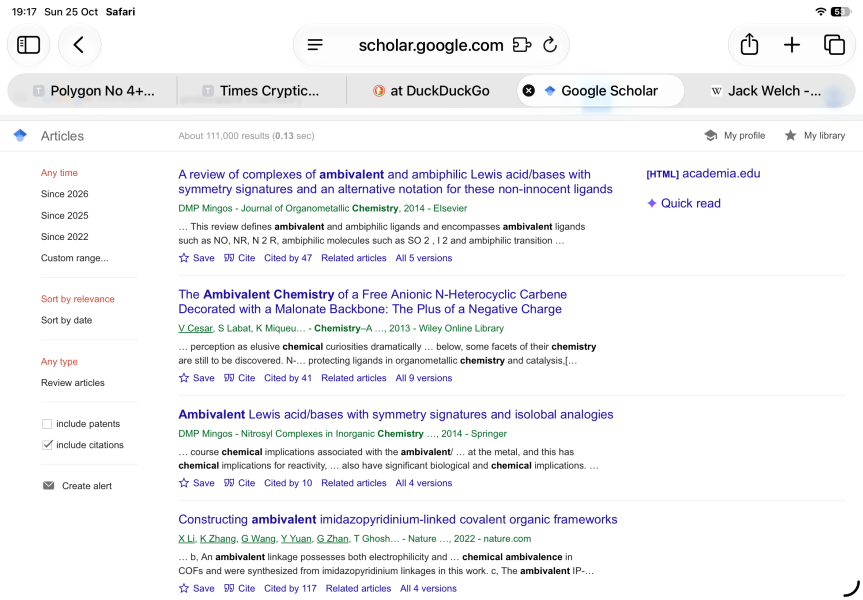Add a new Safari tab
Image resolution: width=863 pixels, height=600 pixels.
(x=791, y=45)
